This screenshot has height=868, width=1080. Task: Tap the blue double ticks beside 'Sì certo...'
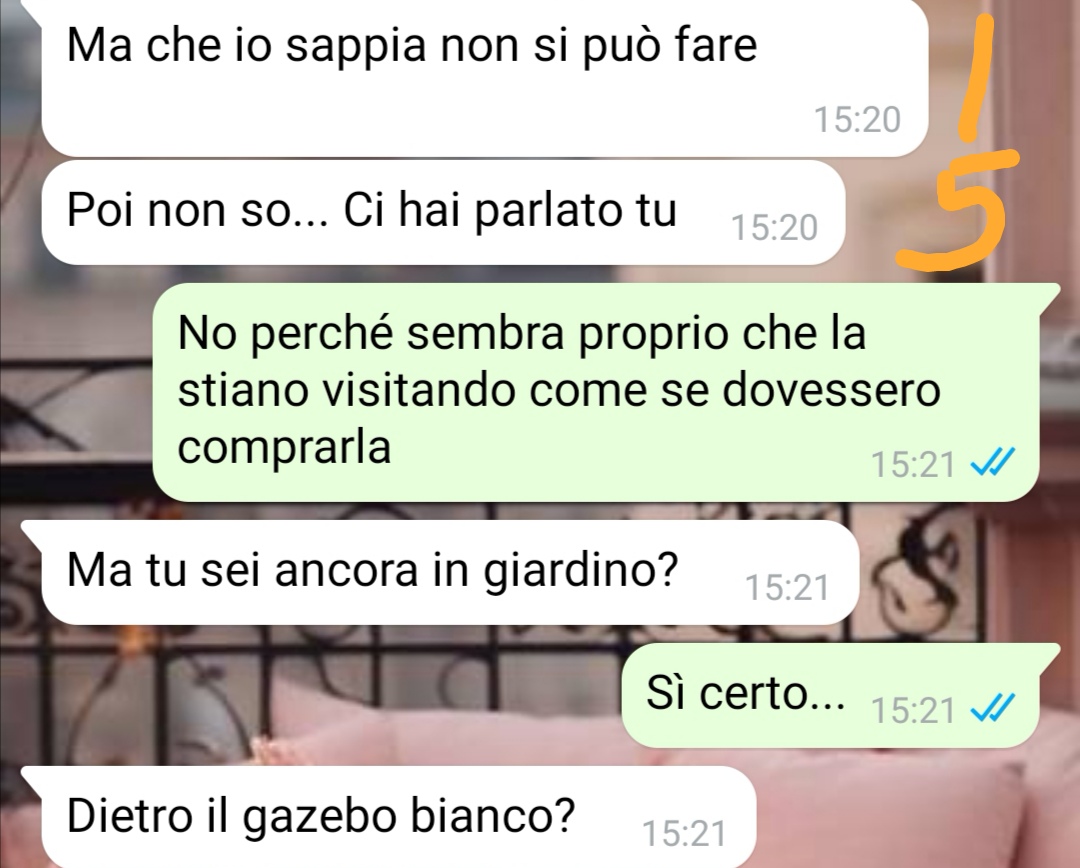993,707
